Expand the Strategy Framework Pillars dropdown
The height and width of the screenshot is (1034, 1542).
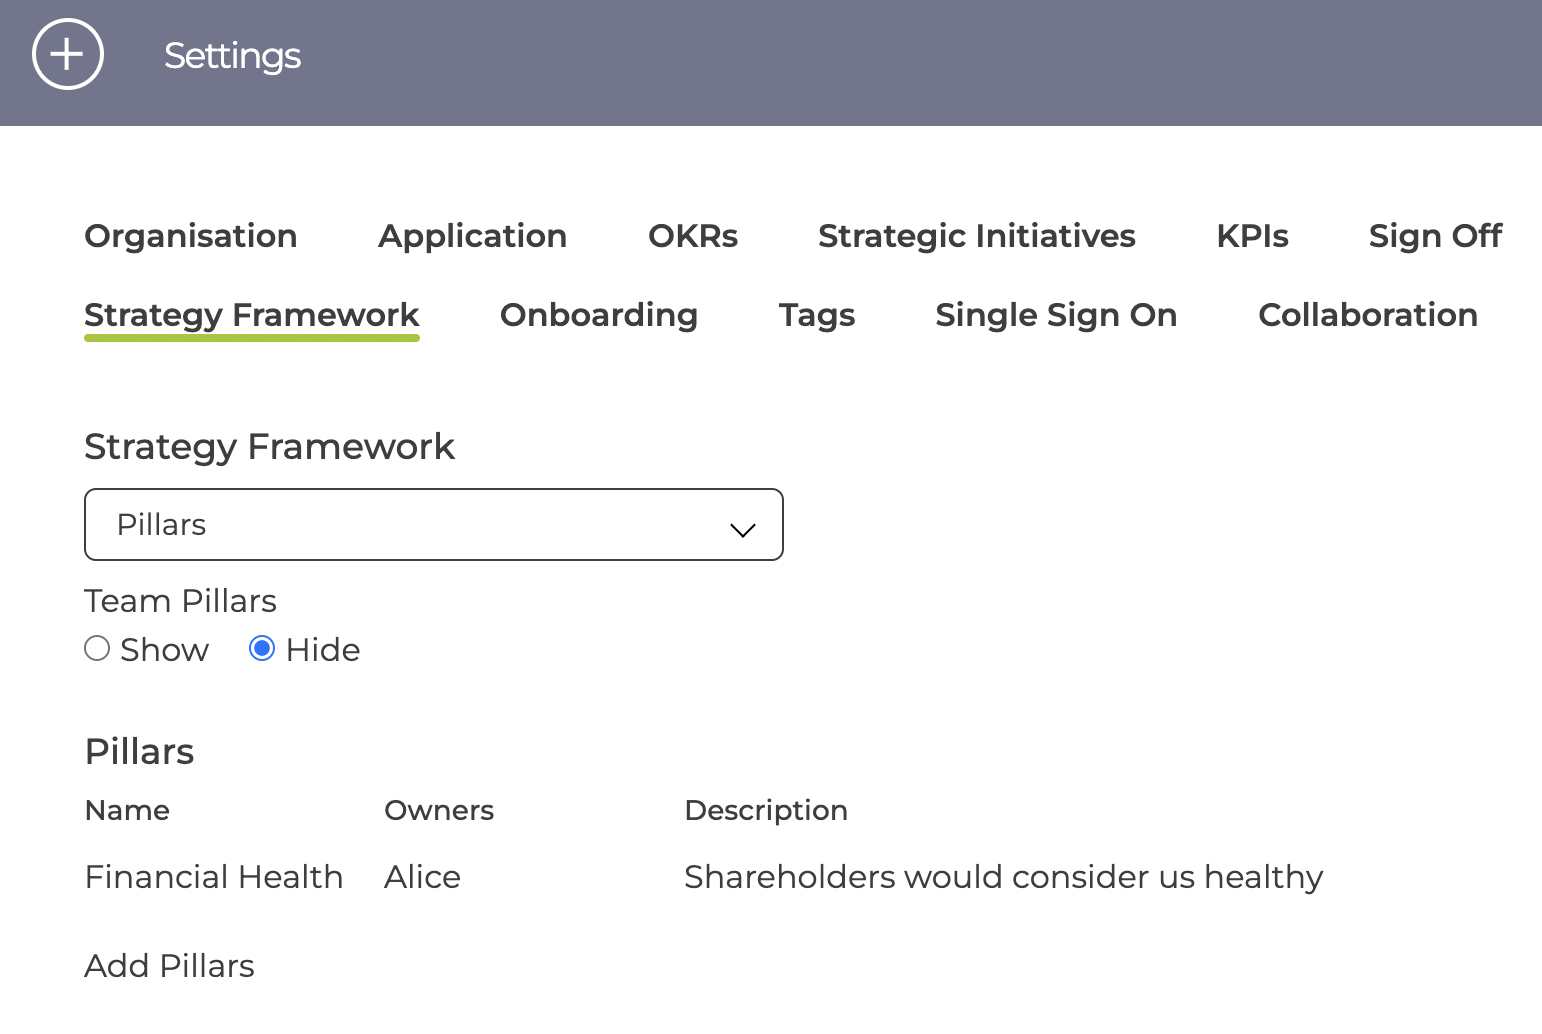pyautogui.click(x=434, y=525)
